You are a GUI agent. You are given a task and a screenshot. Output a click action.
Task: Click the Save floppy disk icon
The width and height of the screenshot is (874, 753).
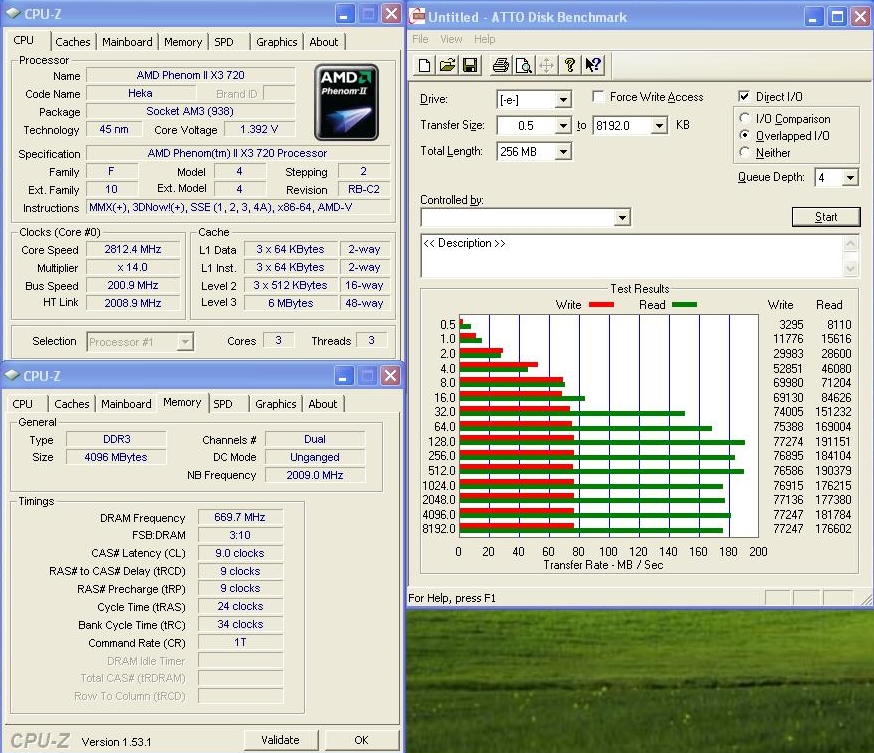(x=470, y=66)
